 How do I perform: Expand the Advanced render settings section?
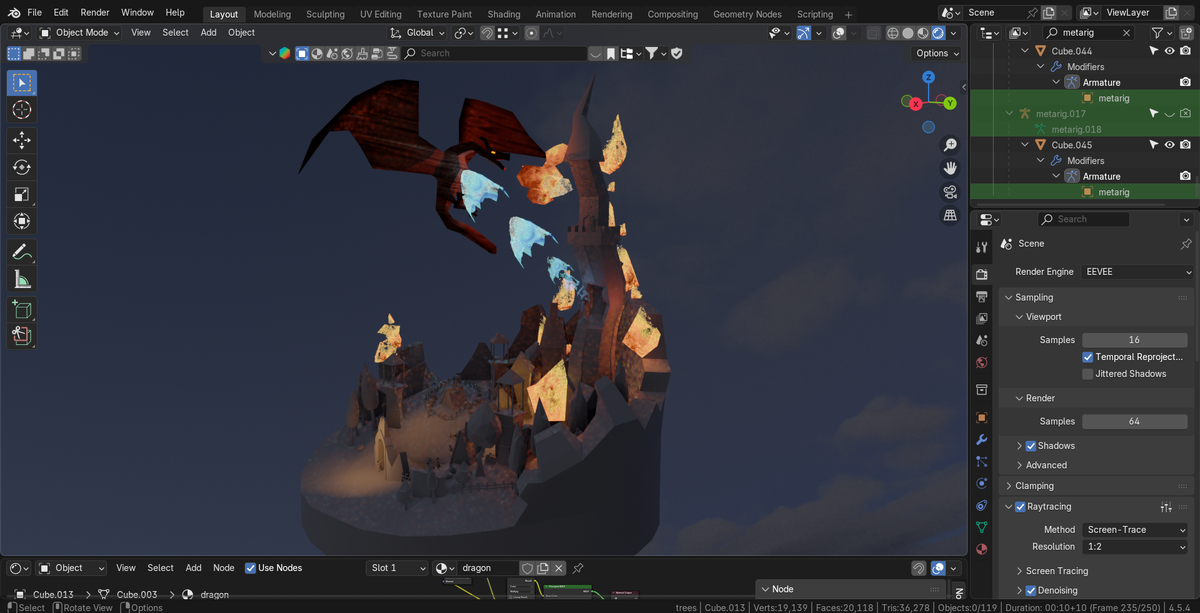click(1046, 465)
